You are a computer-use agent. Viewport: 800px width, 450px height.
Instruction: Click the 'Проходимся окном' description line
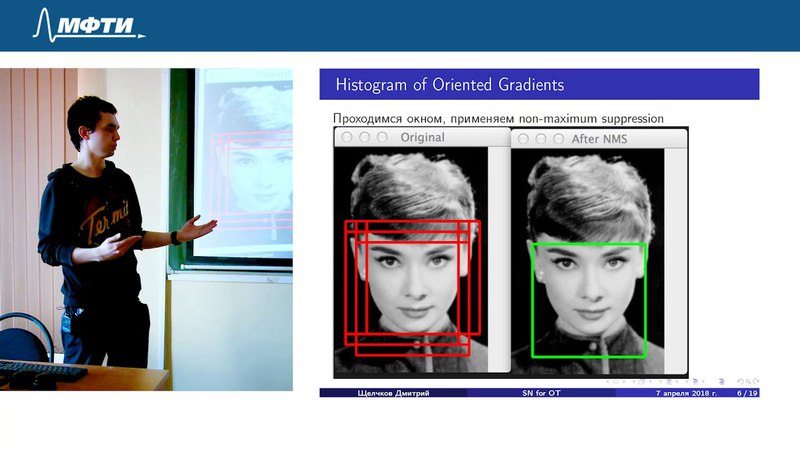click(x=498, y=119)
